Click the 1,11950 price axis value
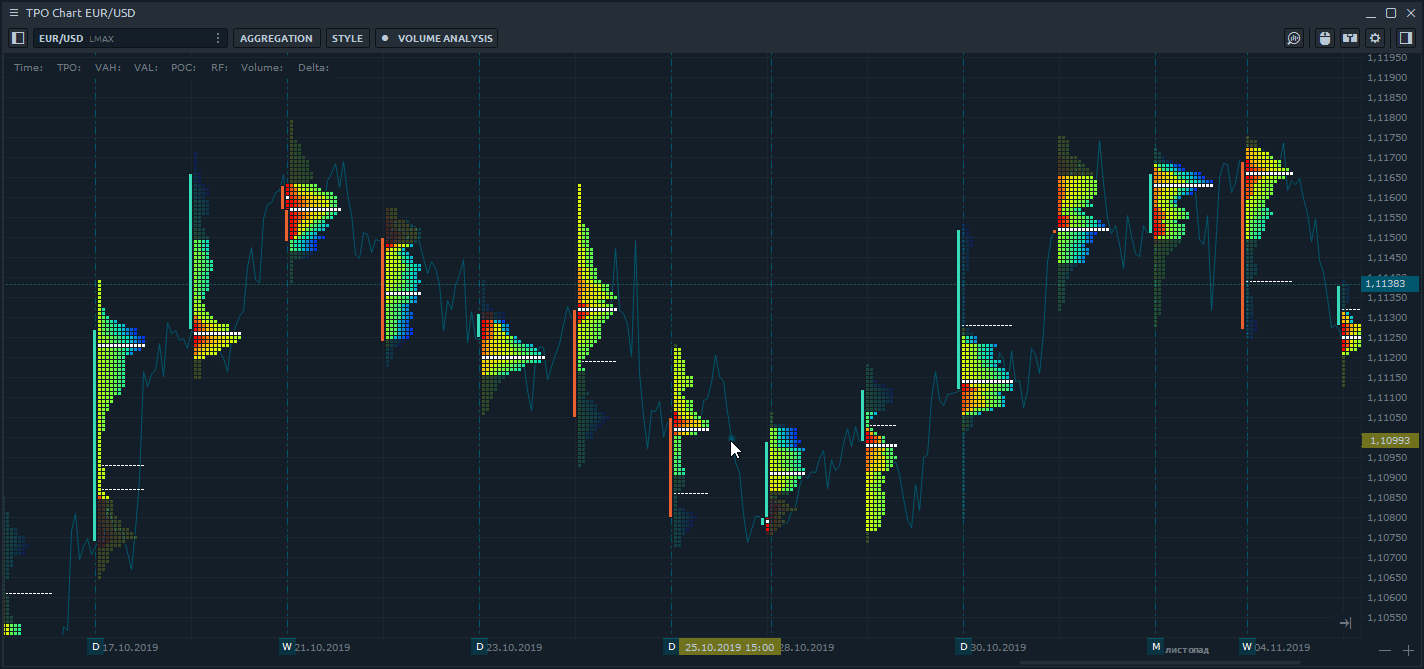This screenshot has height=669, width=1424. click(x=1389, y=57)
